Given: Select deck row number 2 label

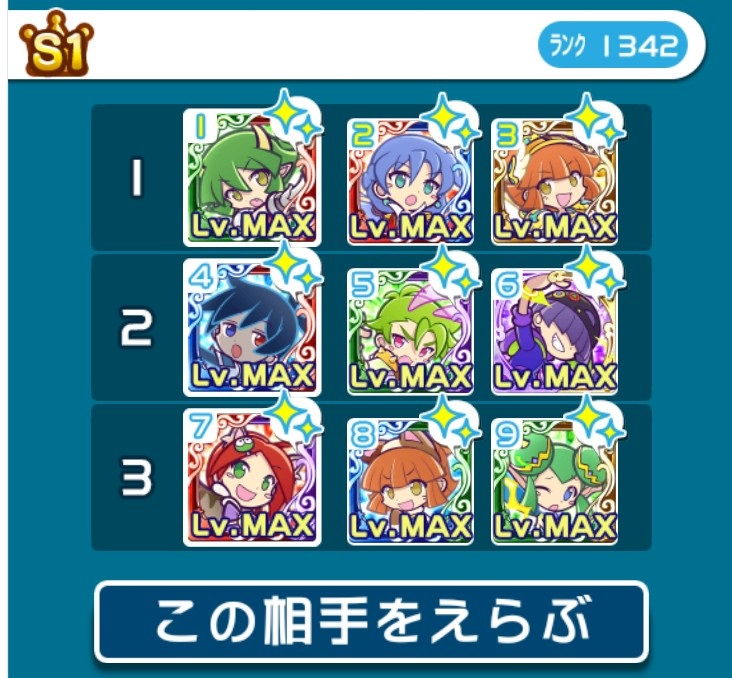Looking at the screenshot, I should coord(136,327).
